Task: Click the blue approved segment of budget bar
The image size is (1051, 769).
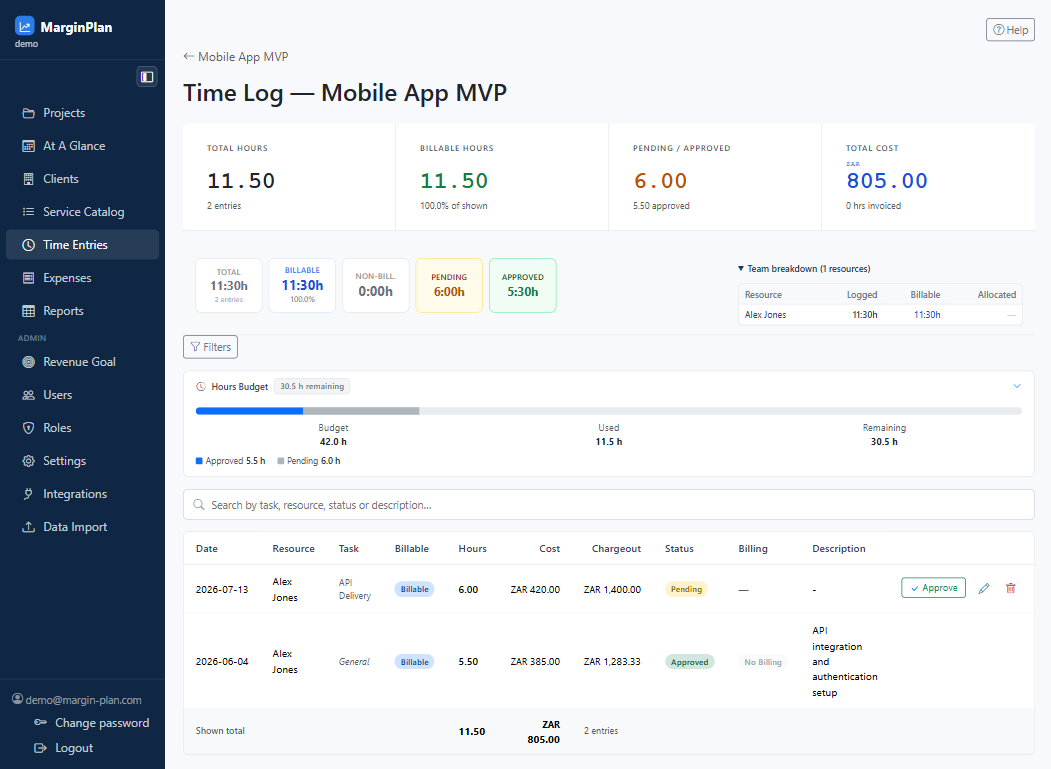Action: pos(249,411)
